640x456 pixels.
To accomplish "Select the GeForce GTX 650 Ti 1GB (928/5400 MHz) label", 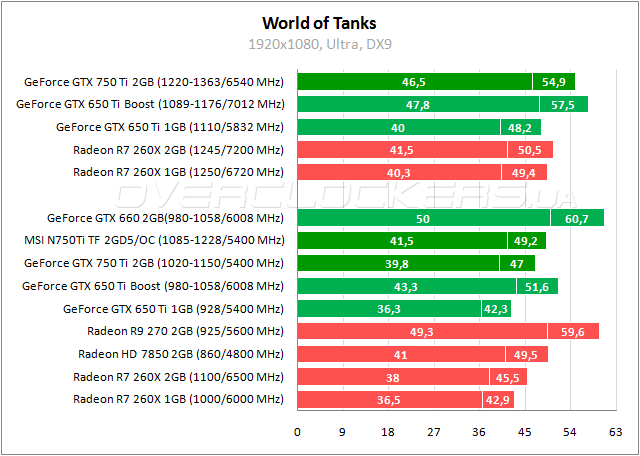I will click(173, 309).
